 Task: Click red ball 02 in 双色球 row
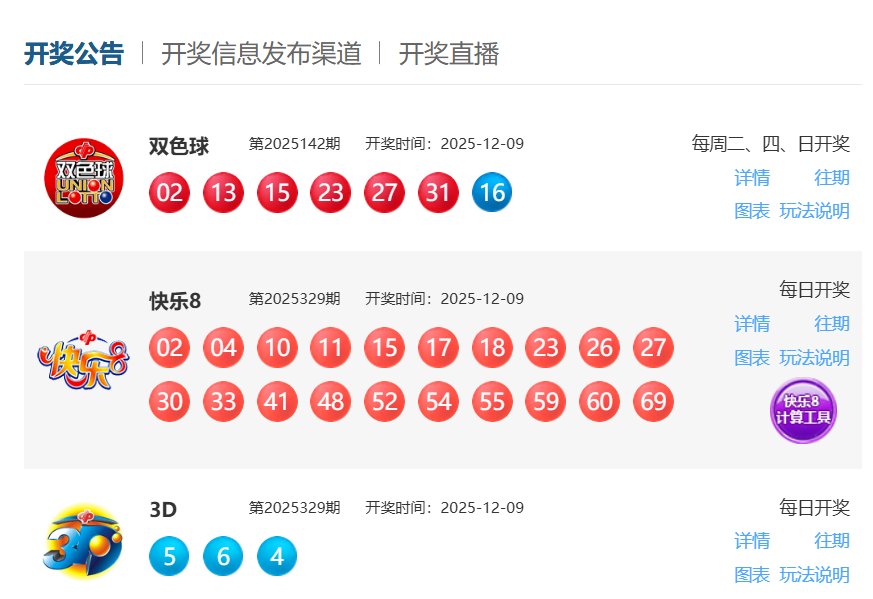click(x=169, y=193)
